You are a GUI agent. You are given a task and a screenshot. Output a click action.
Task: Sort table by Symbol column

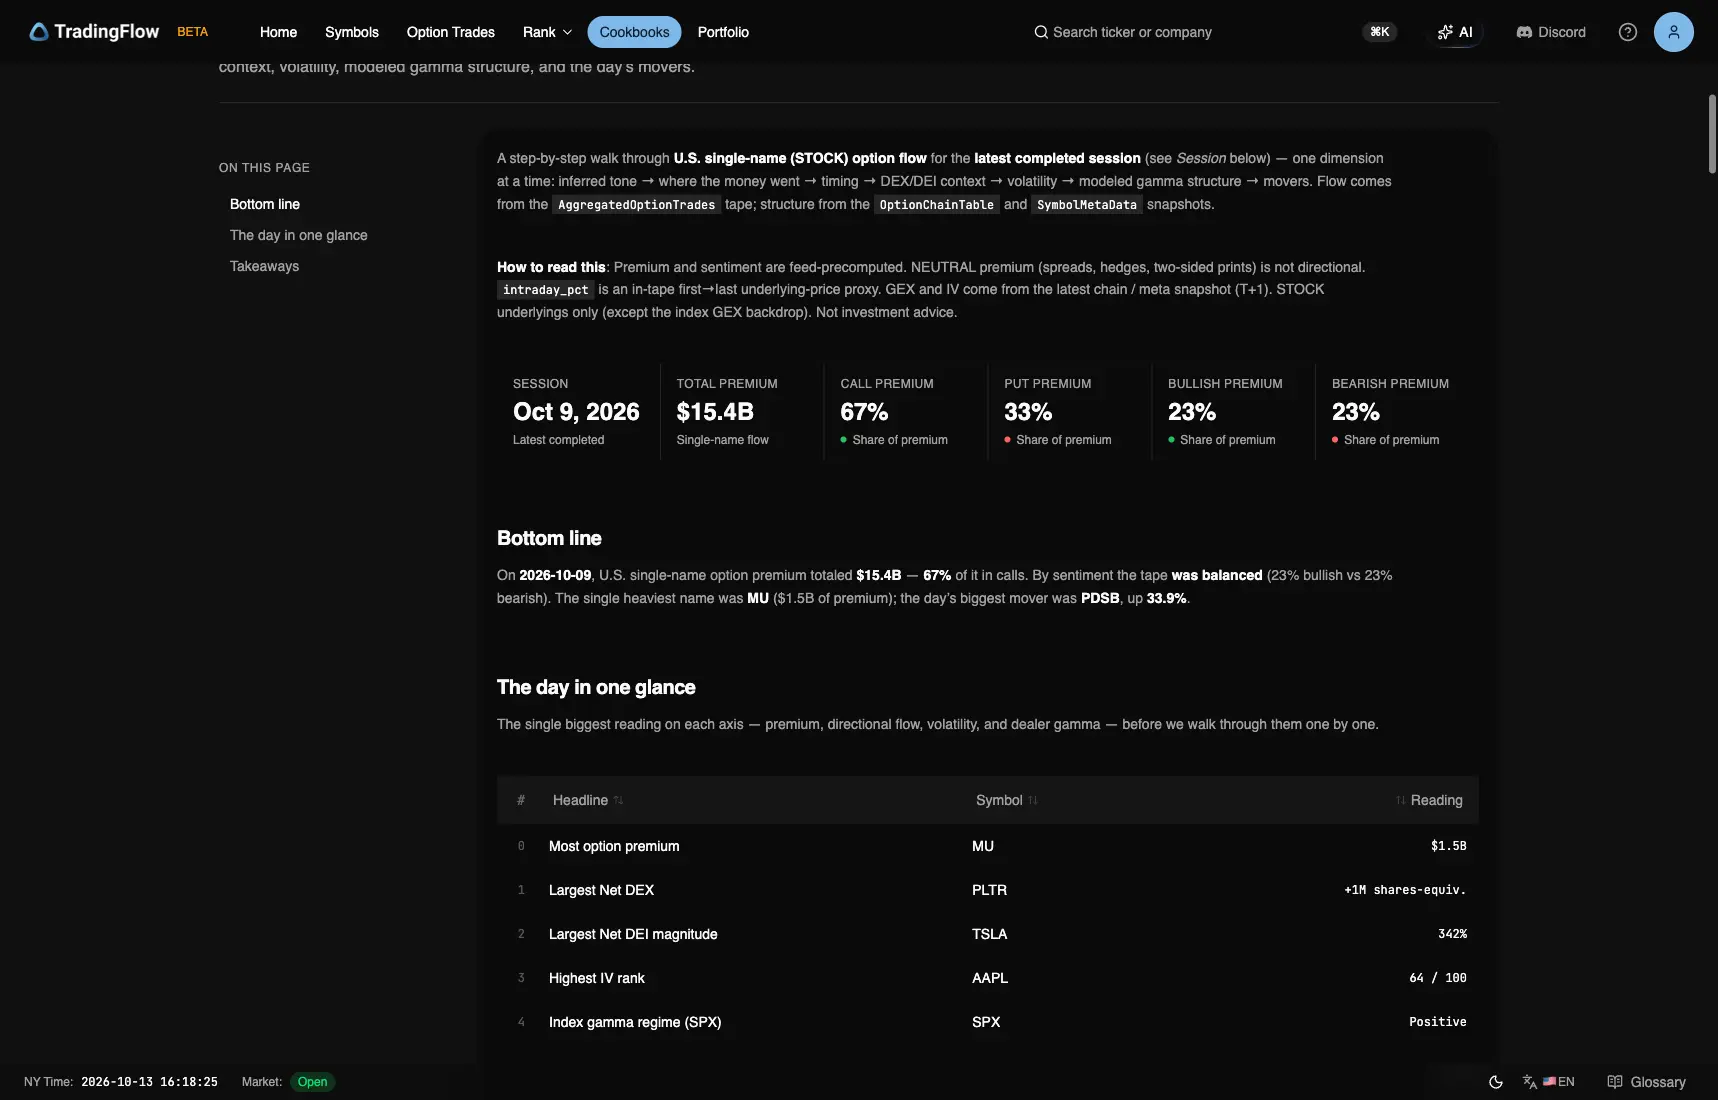(1007, 800)
